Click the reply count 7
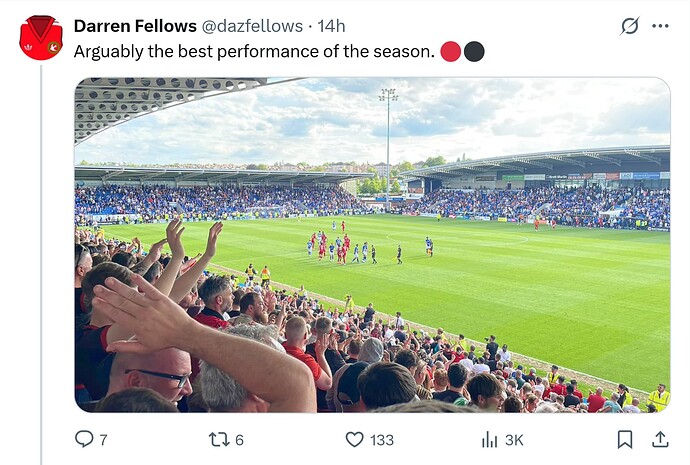The width and height of the screenshot is (690, 465). (103, 439)
